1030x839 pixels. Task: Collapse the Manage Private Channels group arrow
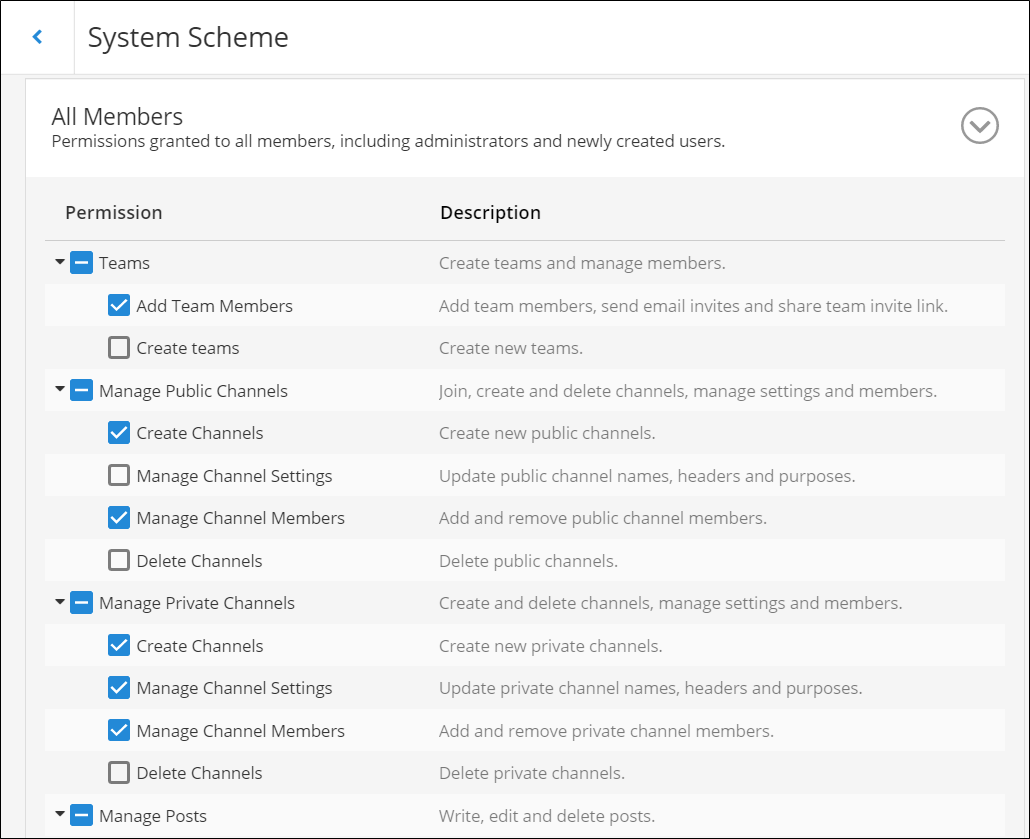click(60, 602)
